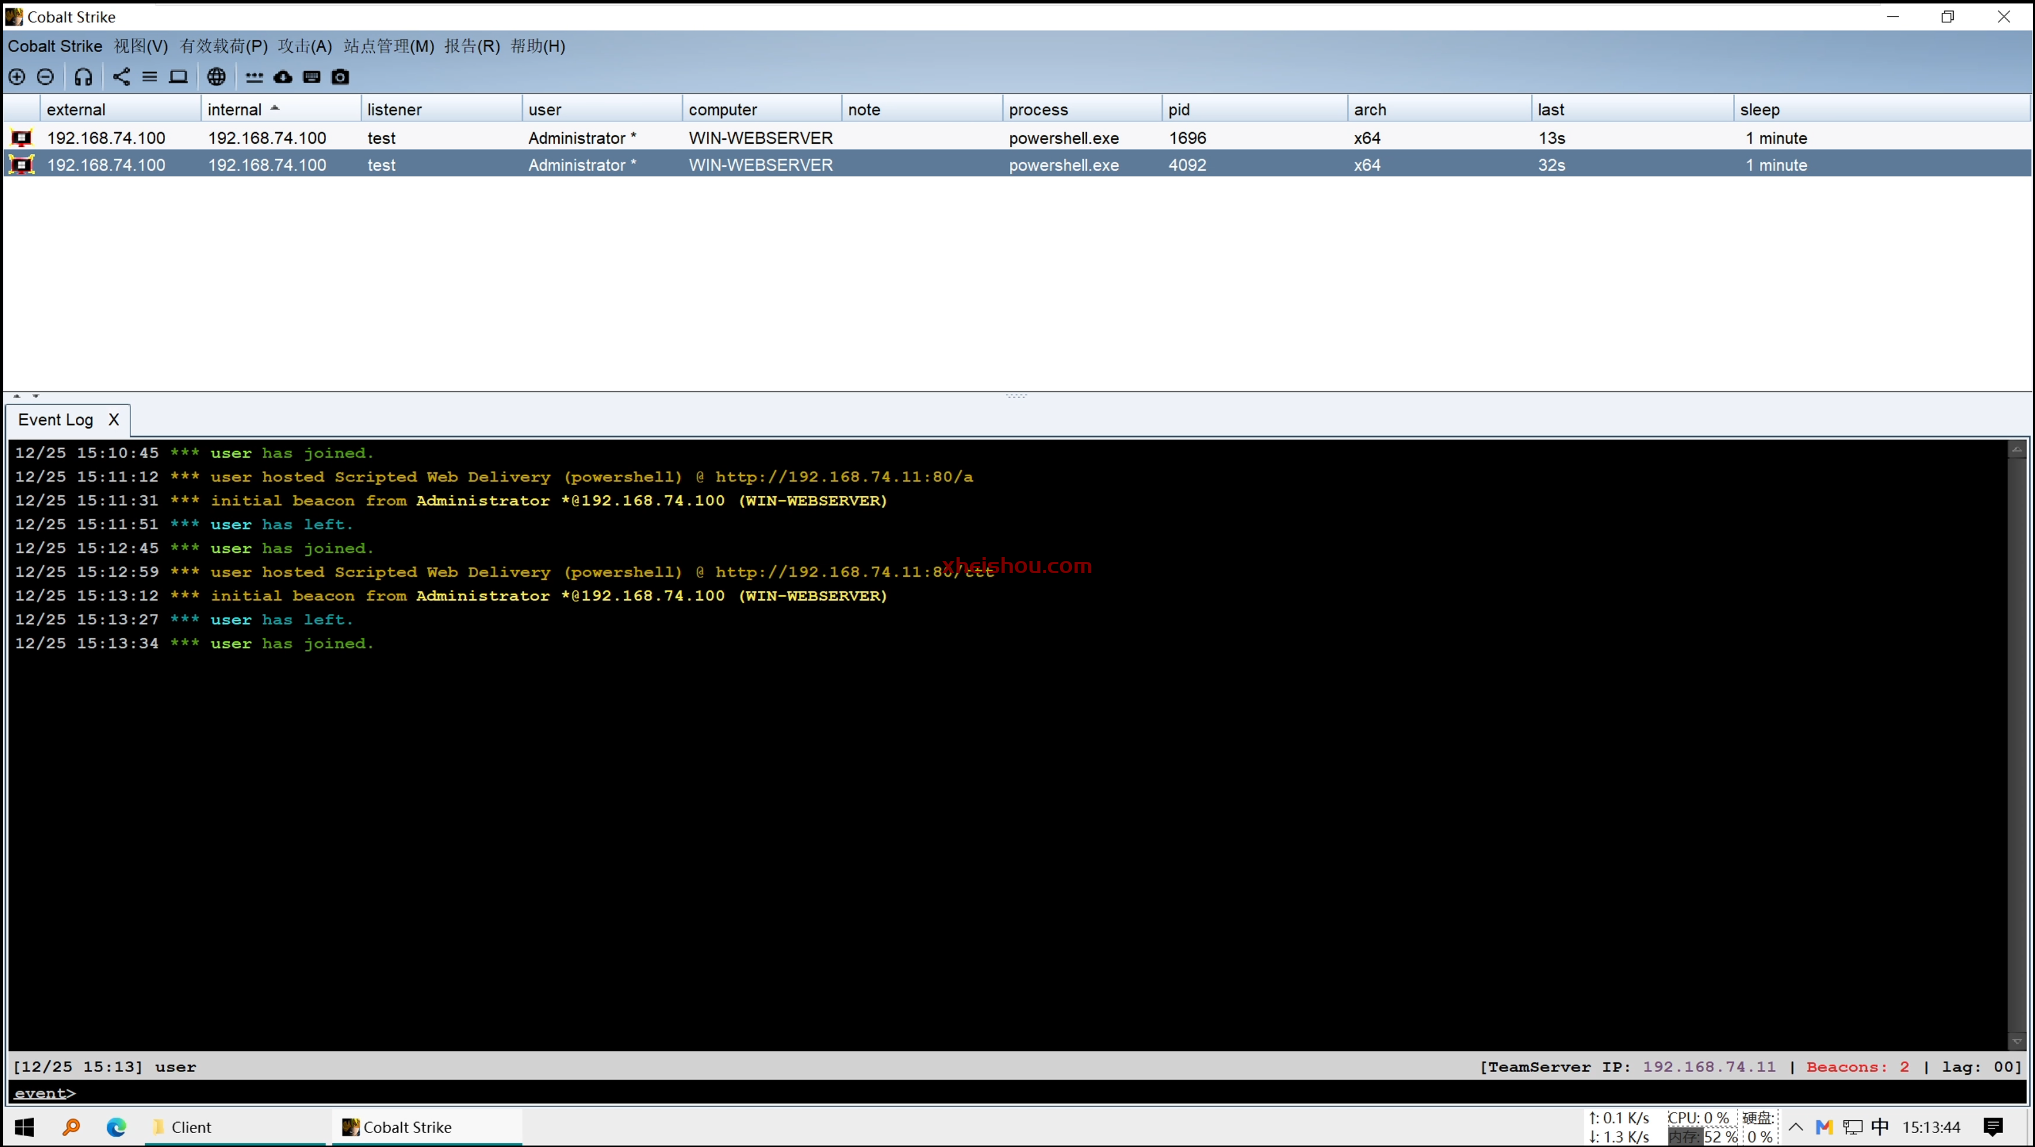Open the notification center icon
Viewport: 2035px width, 1147px height.
pos(1993,1127)
